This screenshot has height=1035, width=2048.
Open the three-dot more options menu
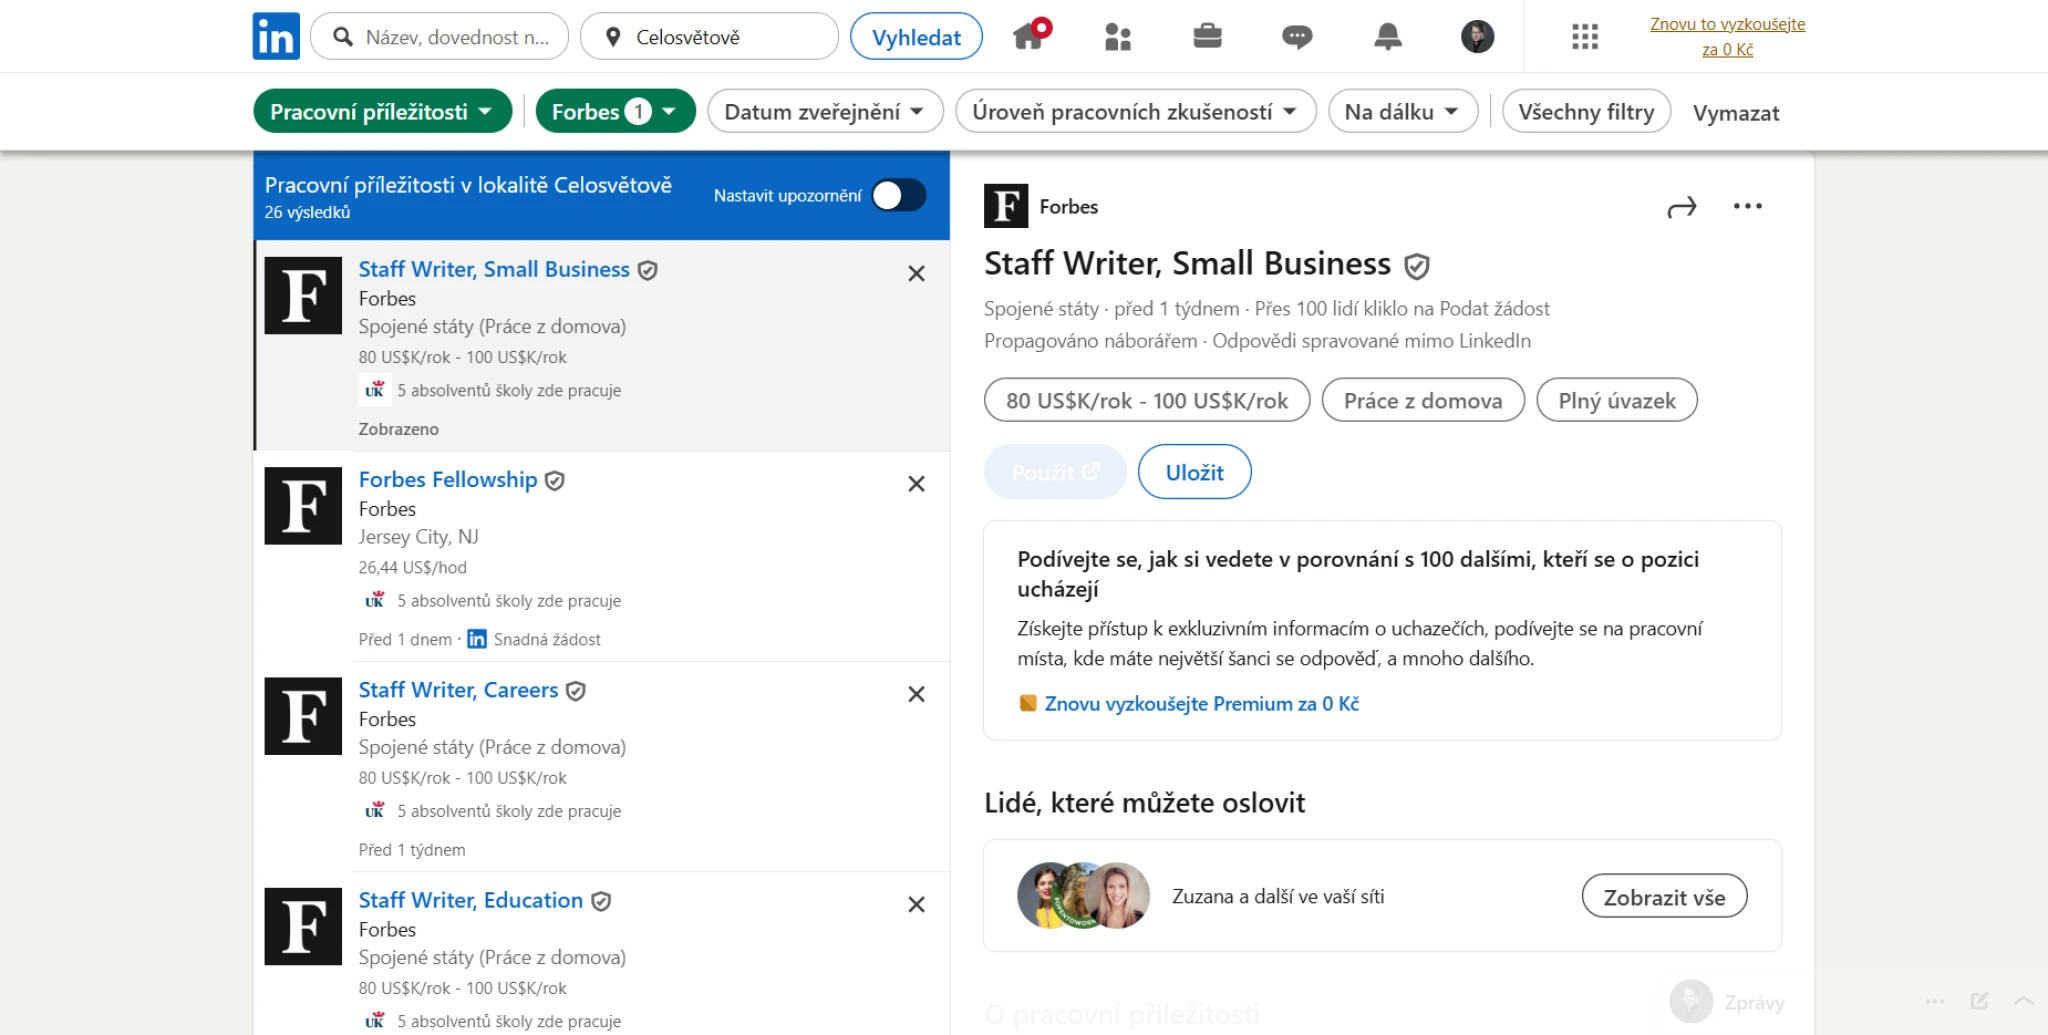(1747, 207)
